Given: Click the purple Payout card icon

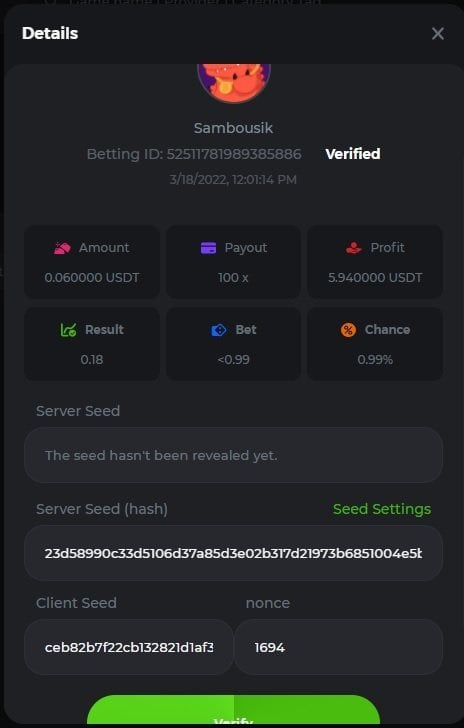Looking at the screenshot, I should (x=209, y=248).
